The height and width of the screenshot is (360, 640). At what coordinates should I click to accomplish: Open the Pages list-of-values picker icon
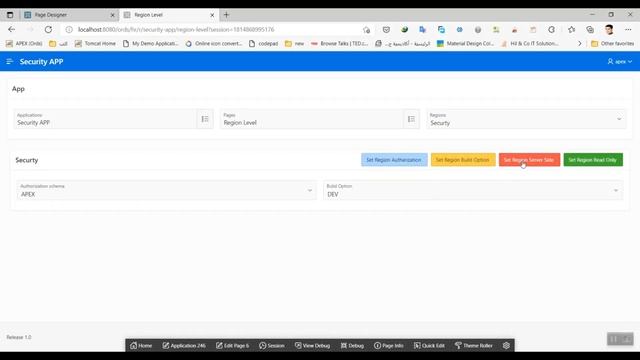point(411,119)
